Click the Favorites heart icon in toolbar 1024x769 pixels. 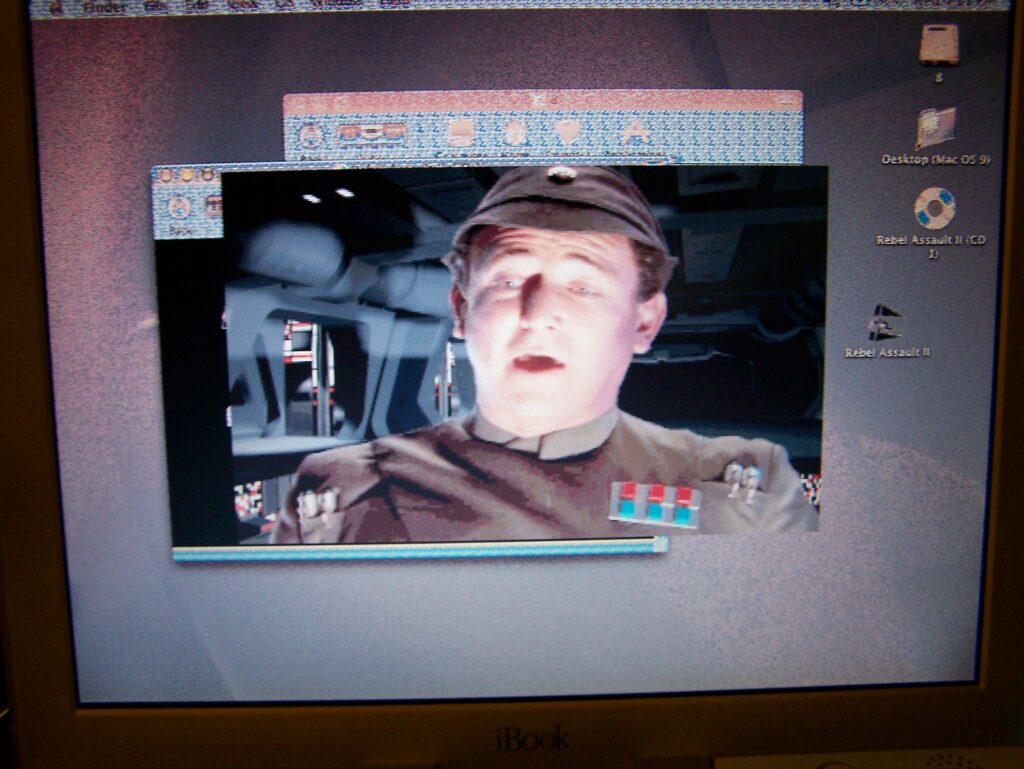click(x=568, y=133)
